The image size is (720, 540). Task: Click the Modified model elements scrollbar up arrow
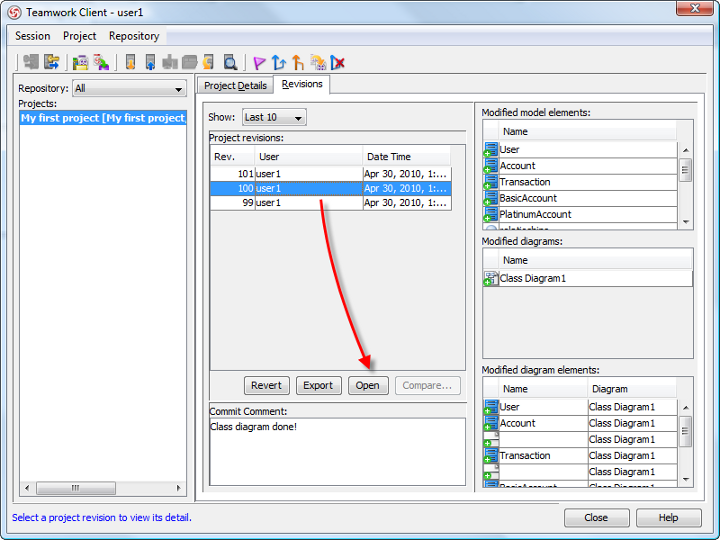click(x=686, y=150)
